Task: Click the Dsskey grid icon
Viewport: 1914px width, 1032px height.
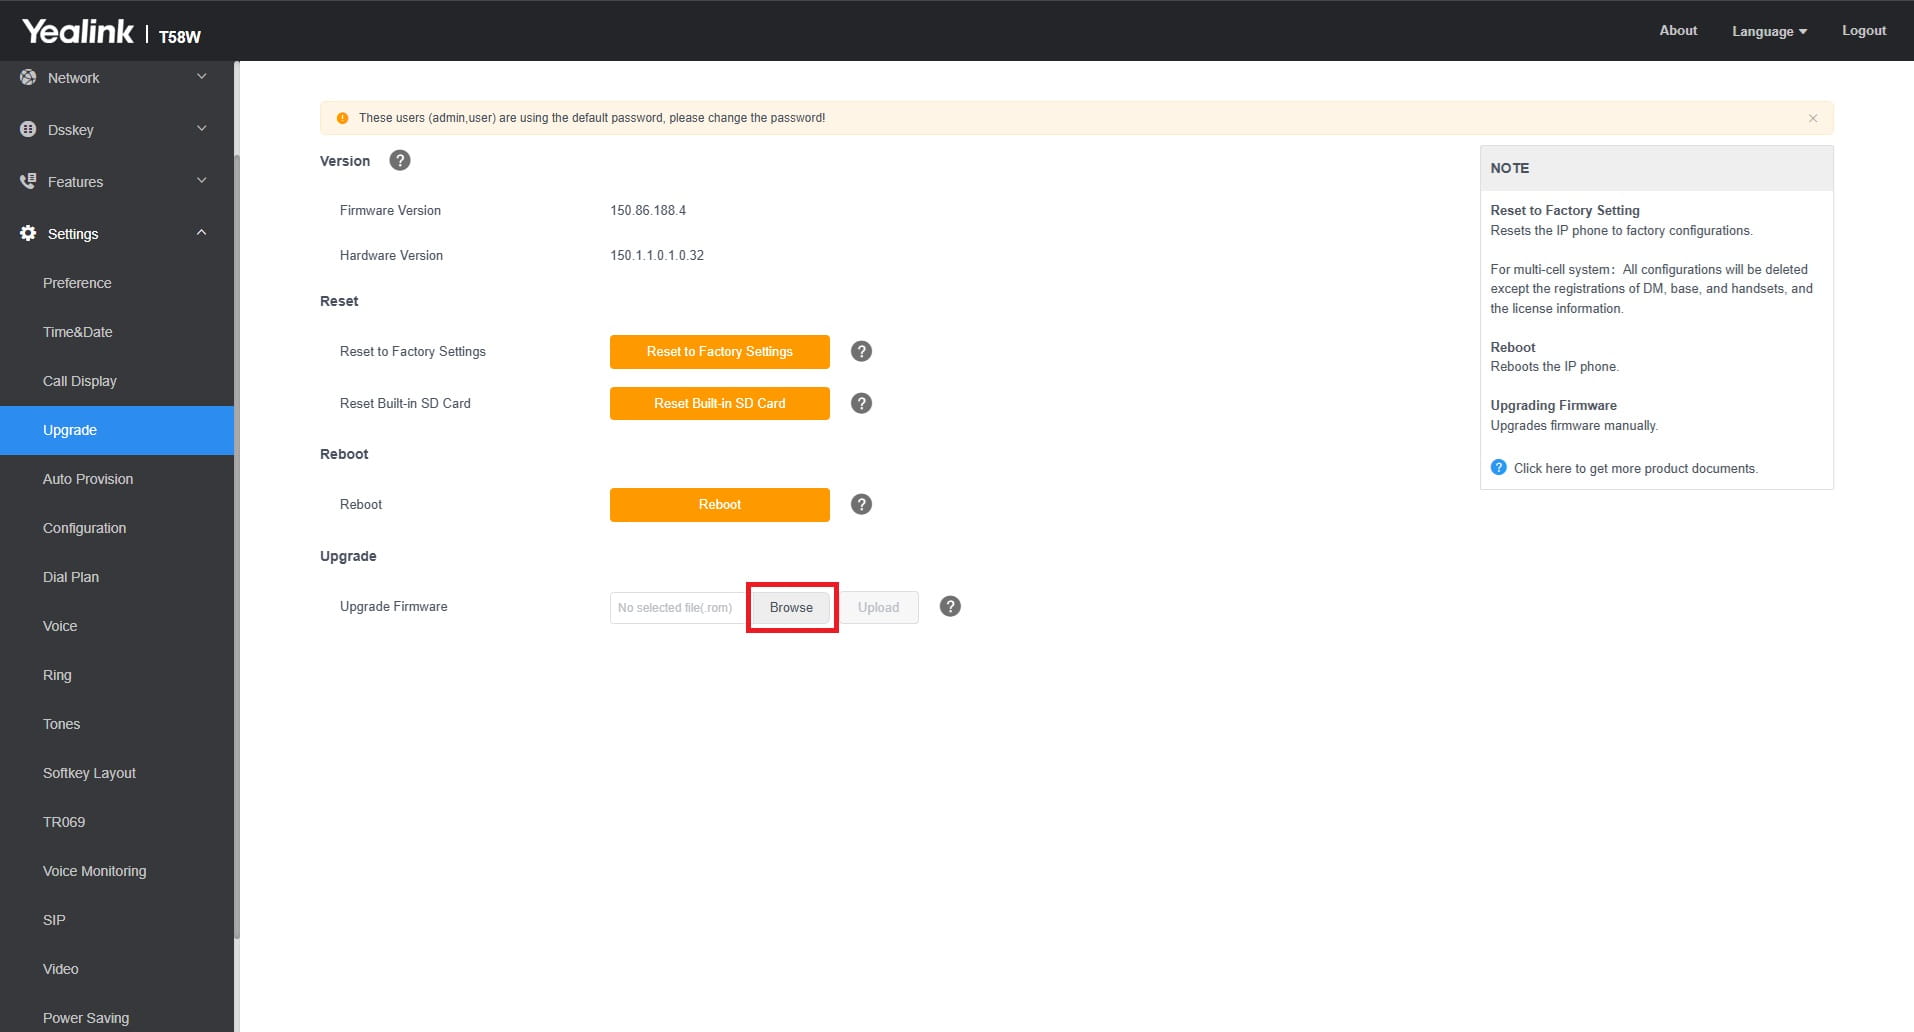Action: (x=28, y=129)
